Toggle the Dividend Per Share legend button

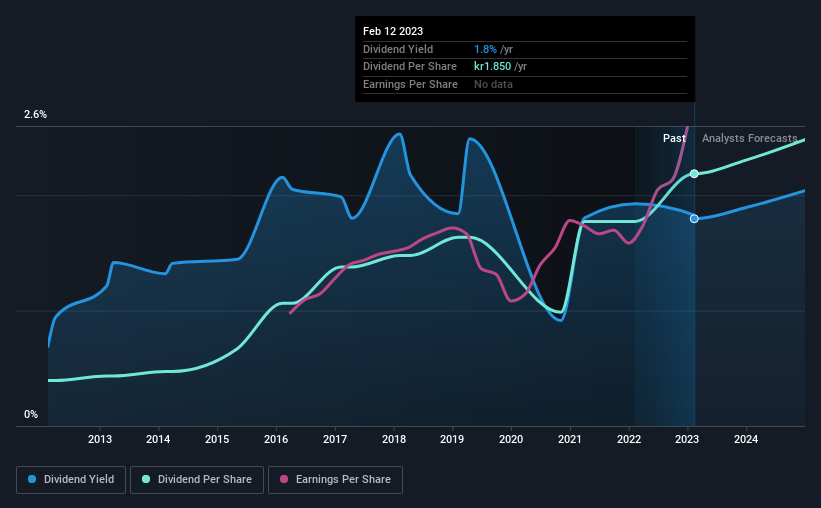pyautogui.click(x=197, y=480)
